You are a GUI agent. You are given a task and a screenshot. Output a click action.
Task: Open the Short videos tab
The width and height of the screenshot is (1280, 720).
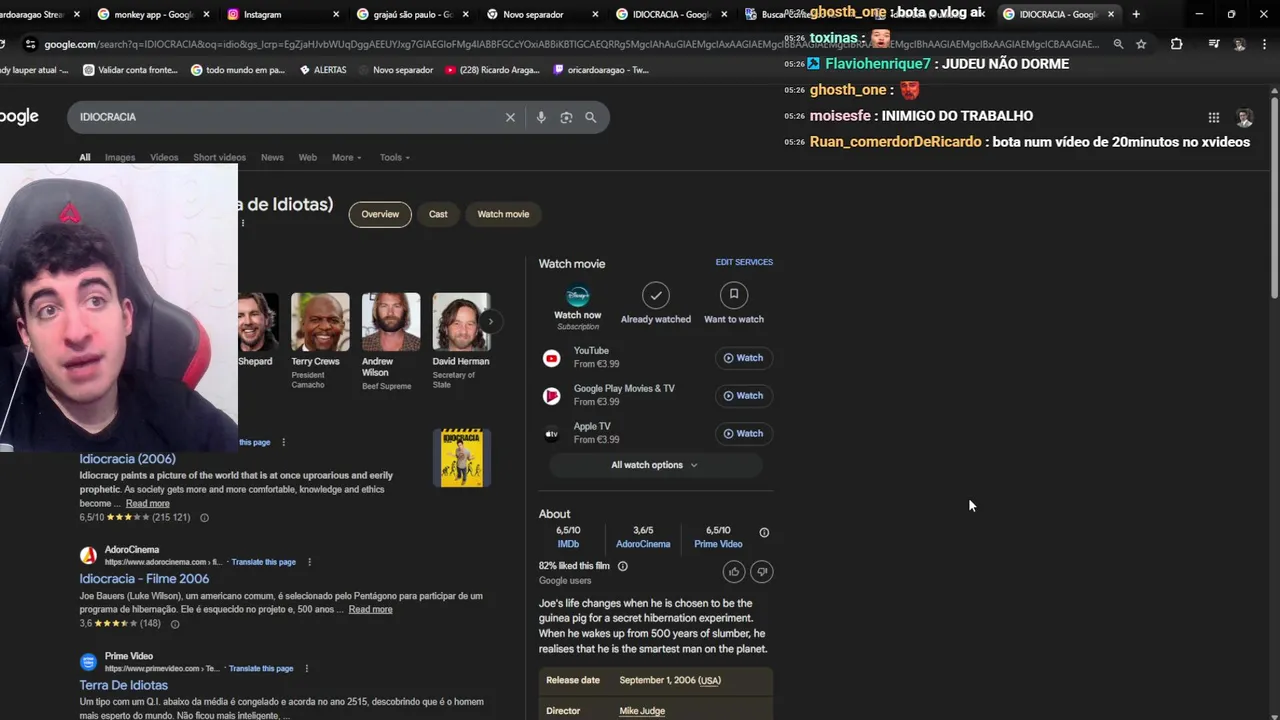coord(219,157)
